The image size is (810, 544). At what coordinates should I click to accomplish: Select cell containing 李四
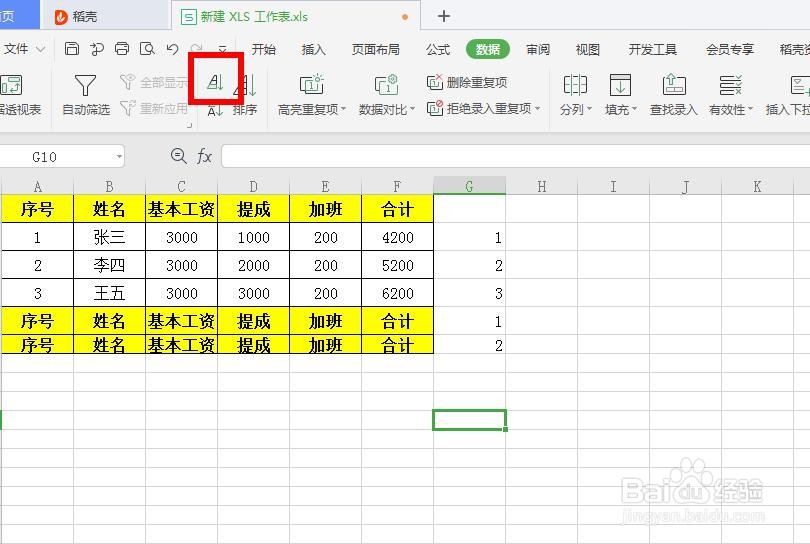(109, 266)
